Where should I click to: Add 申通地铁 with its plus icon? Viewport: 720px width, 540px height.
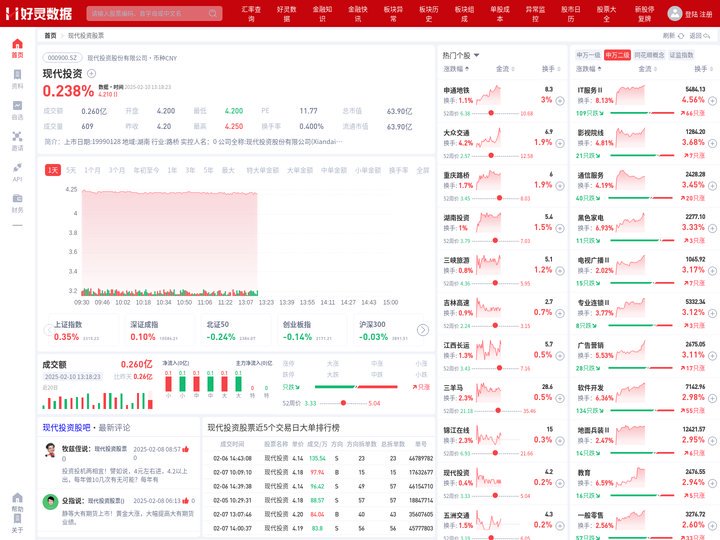(x=560, y=101)
